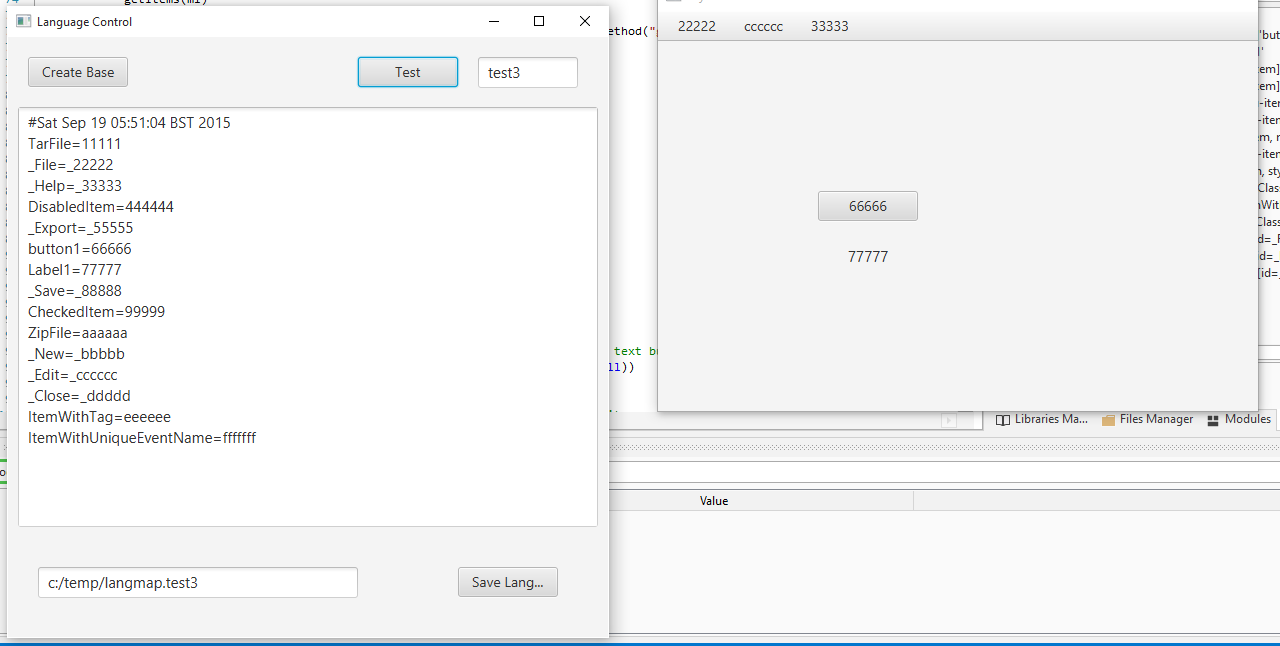
Task: Click the line ZipFile=aaaaaa
Action: (x=78, y=333)
